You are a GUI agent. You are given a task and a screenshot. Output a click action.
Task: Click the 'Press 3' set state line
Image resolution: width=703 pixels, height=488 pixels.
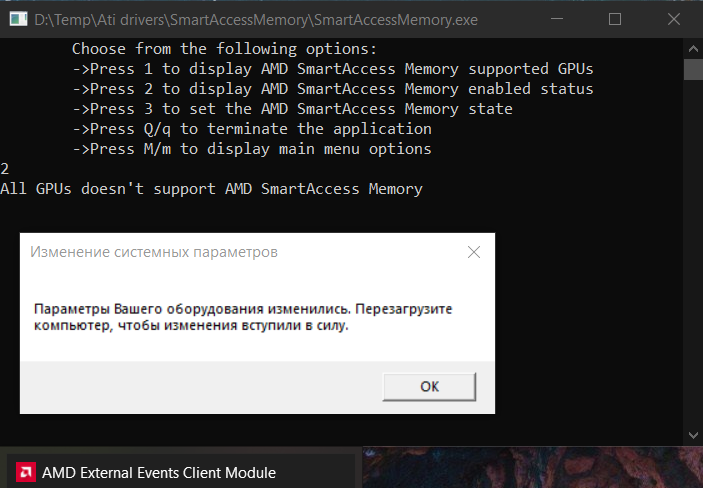coord(292,109)
